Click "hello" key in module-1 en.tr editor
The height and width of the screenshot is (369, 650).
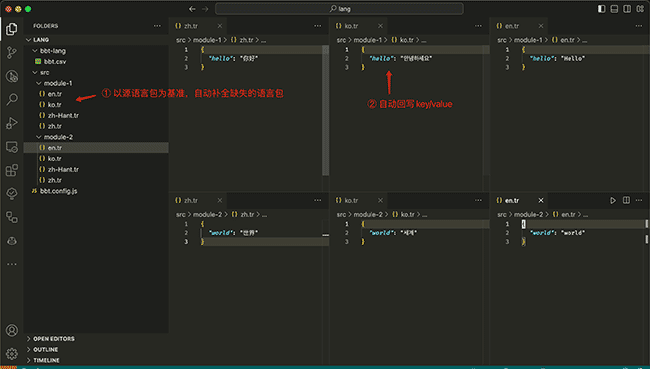click(x=541, y=58)
